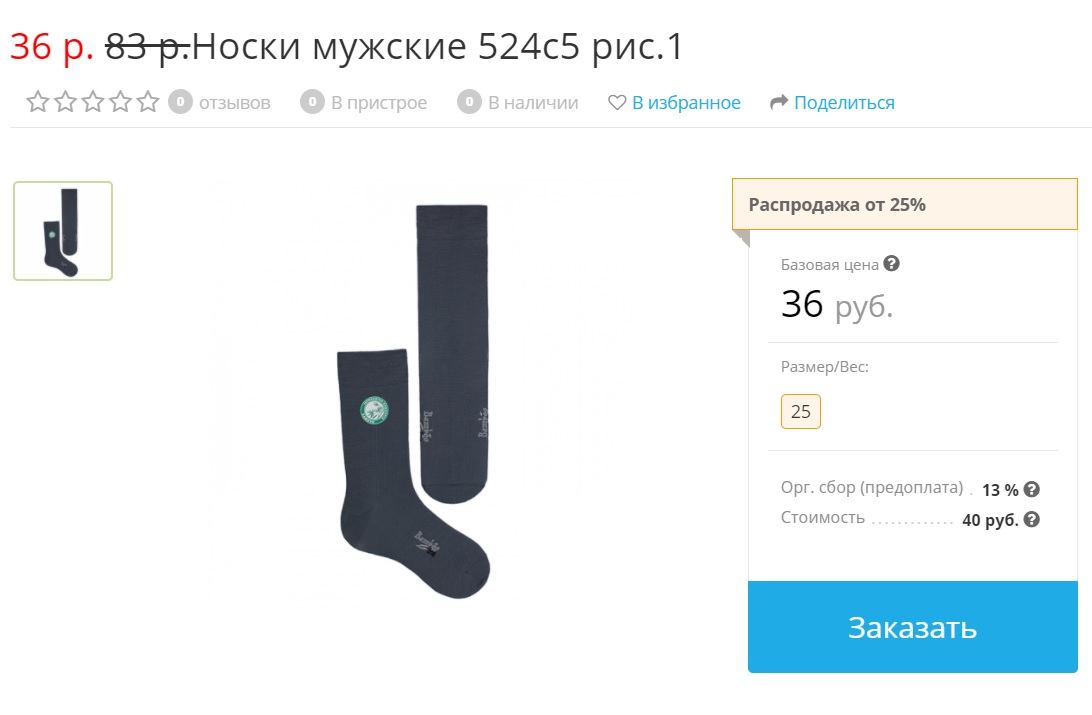This screenshot has height=715, width=1092.
Task: Rate product with third star
Action: point(93,102)
